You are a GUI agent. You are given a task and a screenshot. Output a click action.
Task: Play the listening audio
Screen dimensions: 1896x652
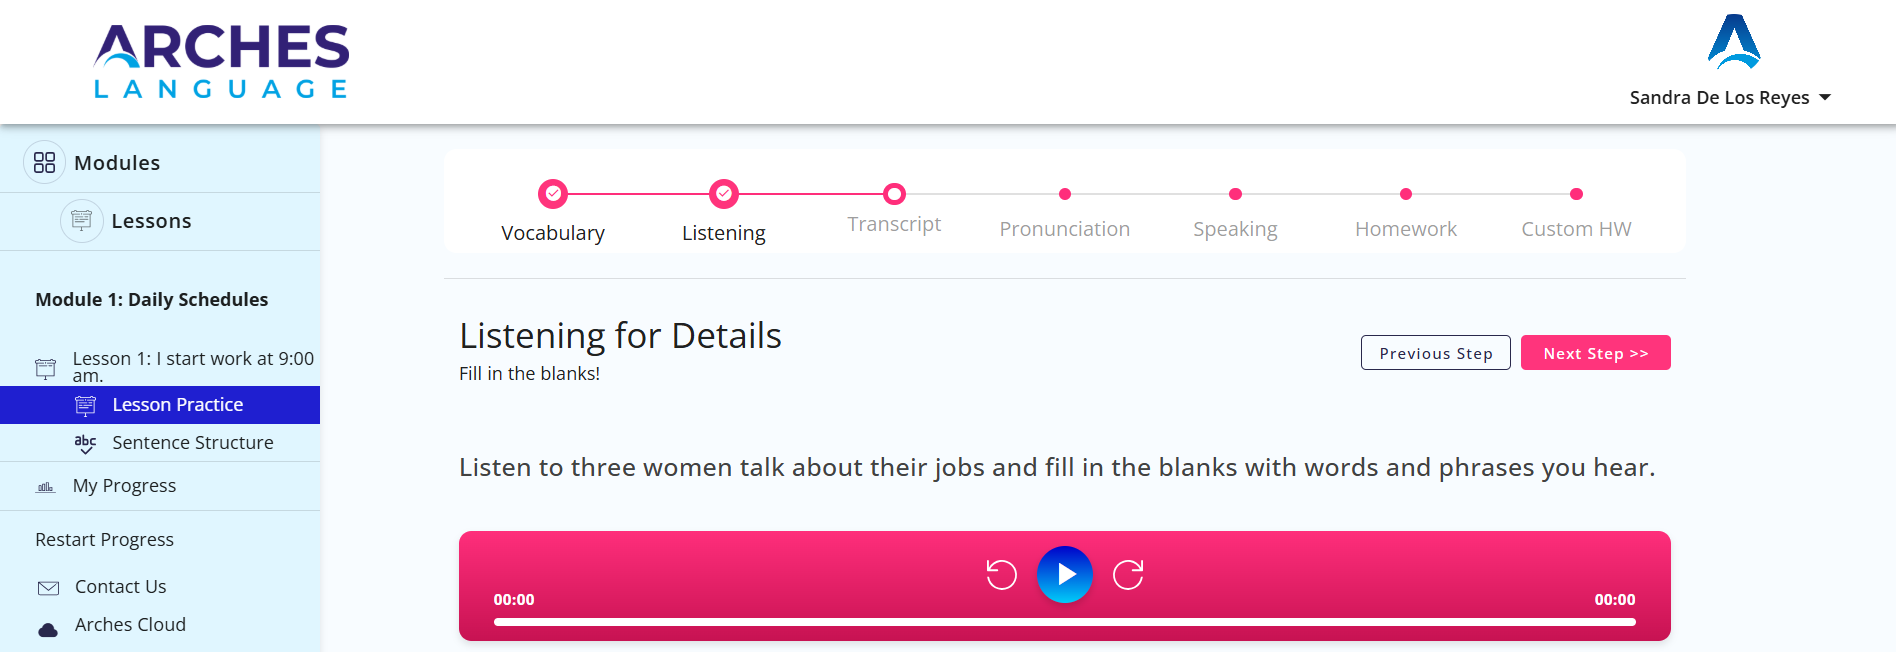click(1064, 574)
